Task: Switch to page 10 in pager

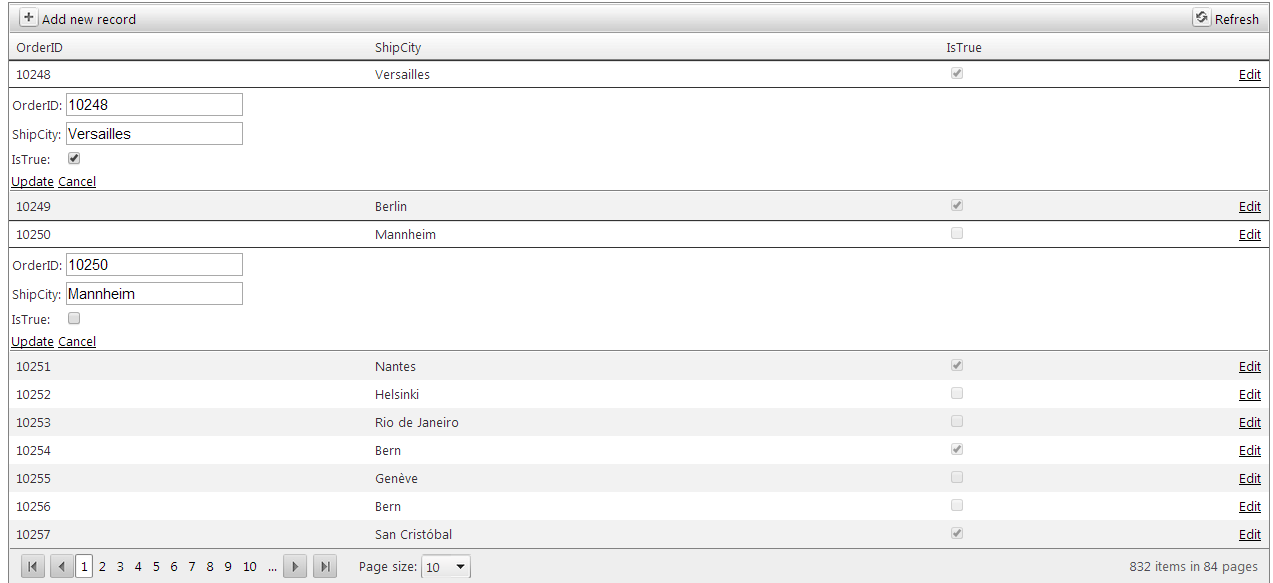Action: pos(250,567)
